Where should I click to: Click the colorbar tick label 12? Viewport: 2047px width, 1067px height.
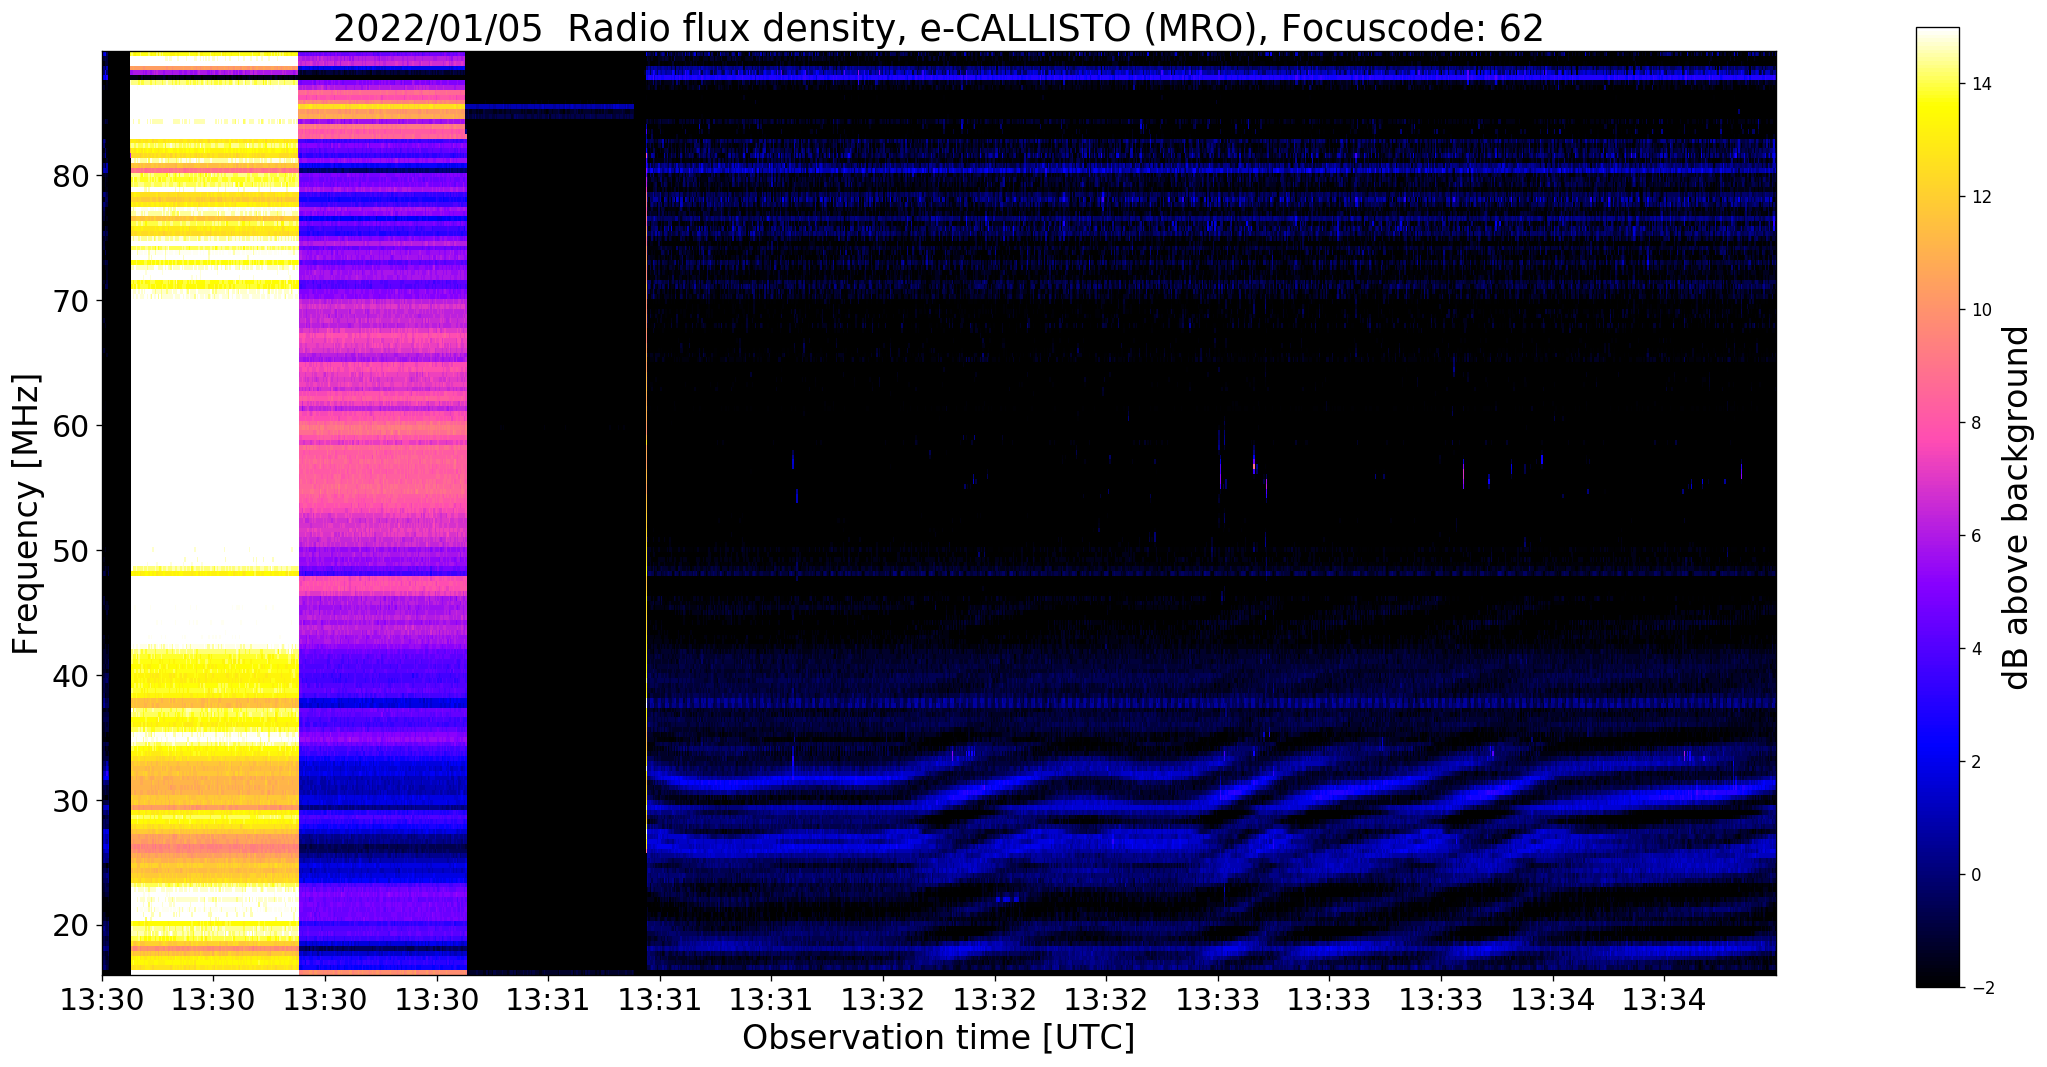point(1980,197)
